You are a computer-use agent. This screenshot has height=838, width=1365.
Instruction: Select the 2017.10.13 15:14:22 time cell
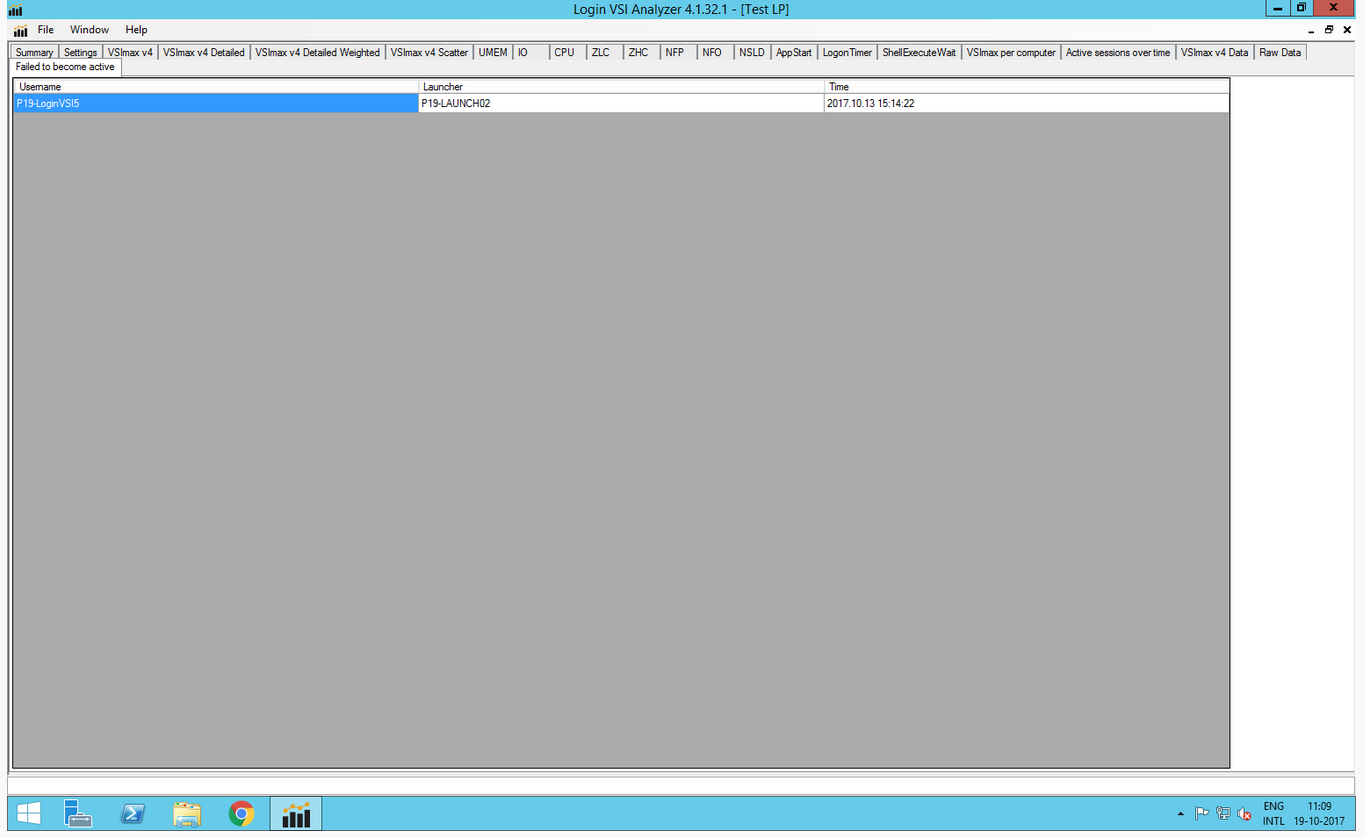tap(1026, 103)
